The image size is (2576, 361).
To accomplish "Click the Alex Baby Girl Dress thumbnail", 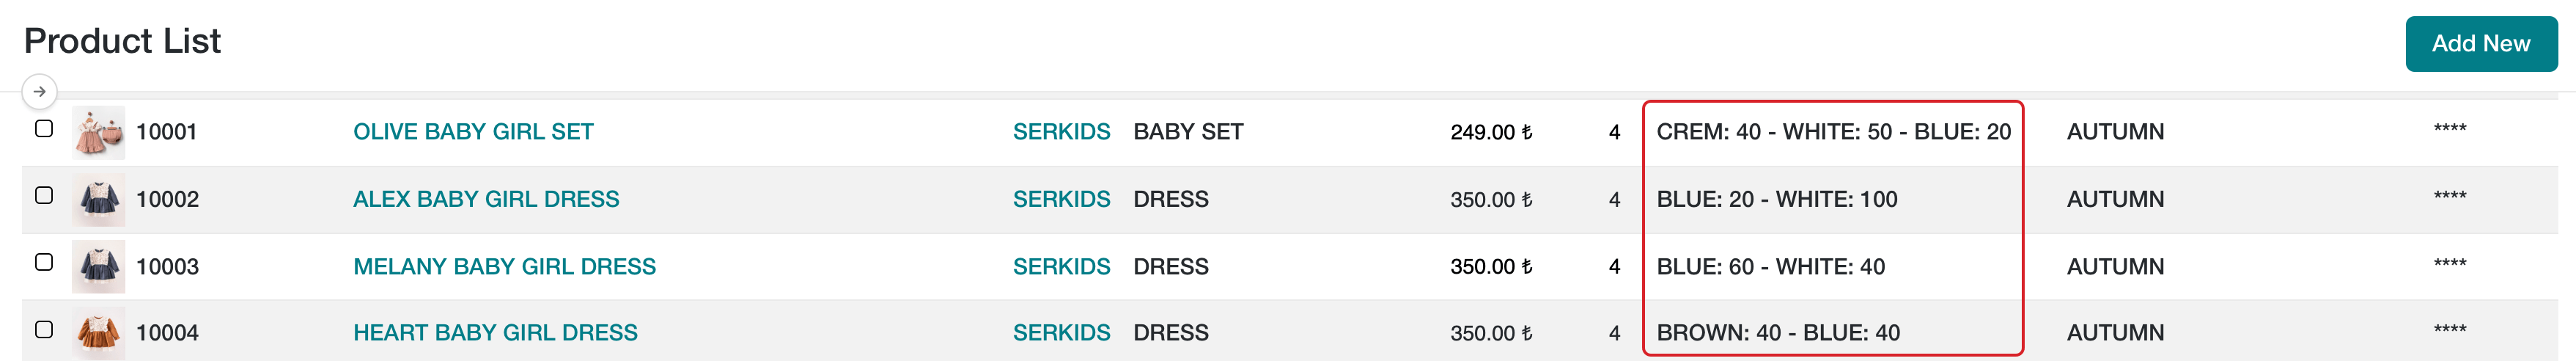I will pos(99,200).
